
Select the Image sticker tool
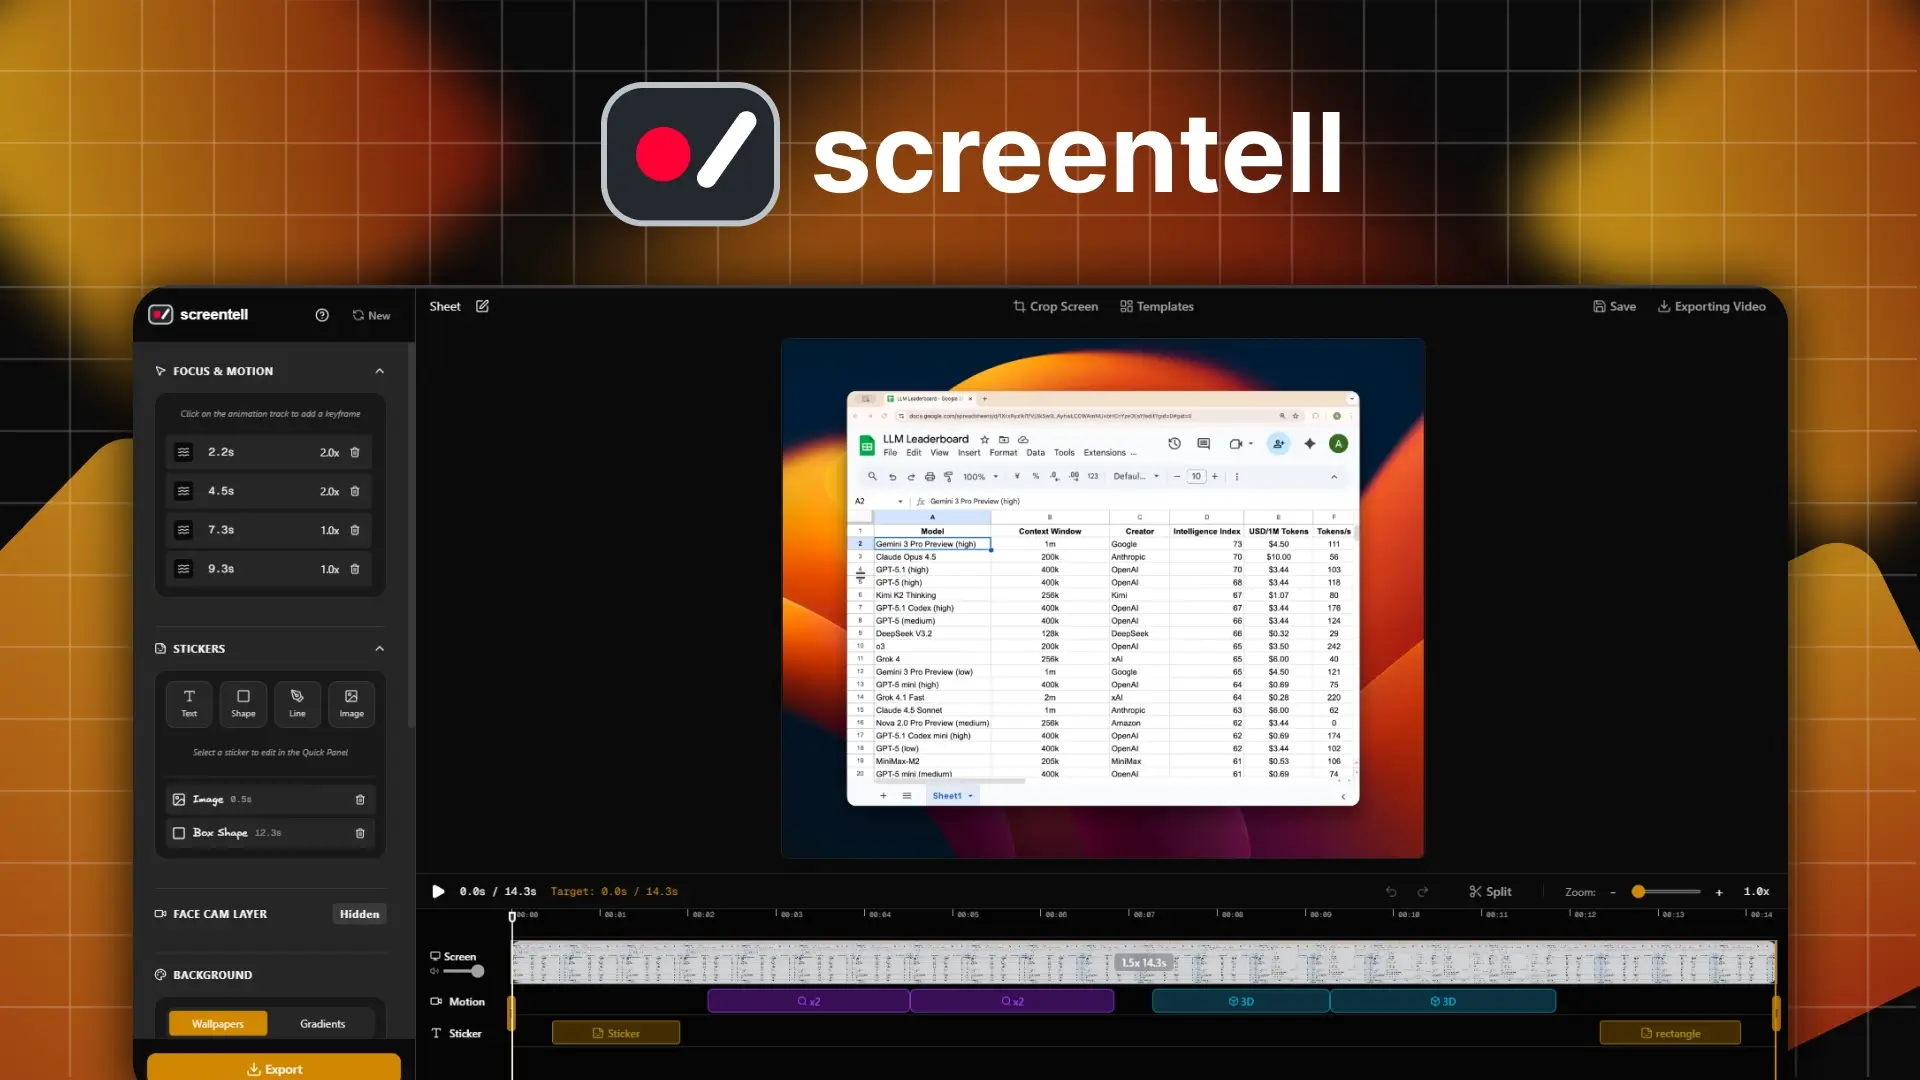[351, 703]
